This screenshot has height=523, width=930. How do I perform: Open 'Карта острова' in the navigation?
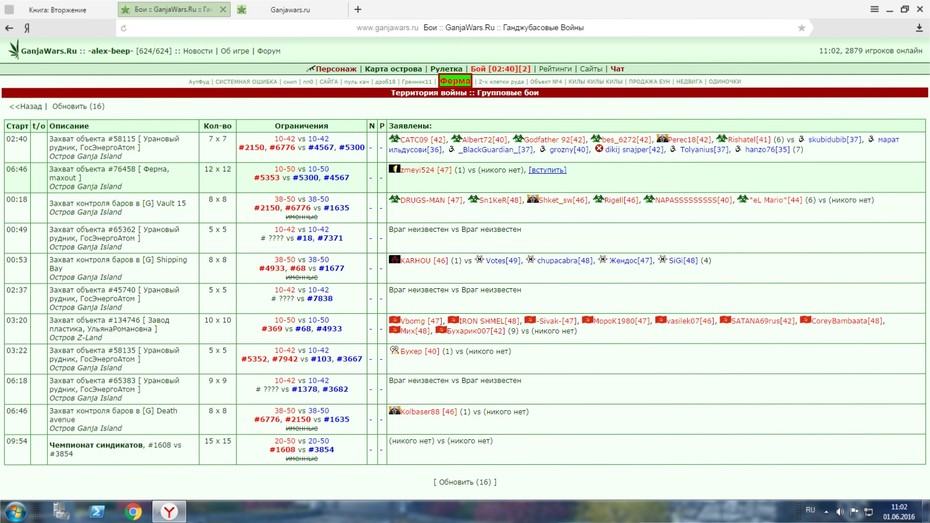[x=393, y=69]
